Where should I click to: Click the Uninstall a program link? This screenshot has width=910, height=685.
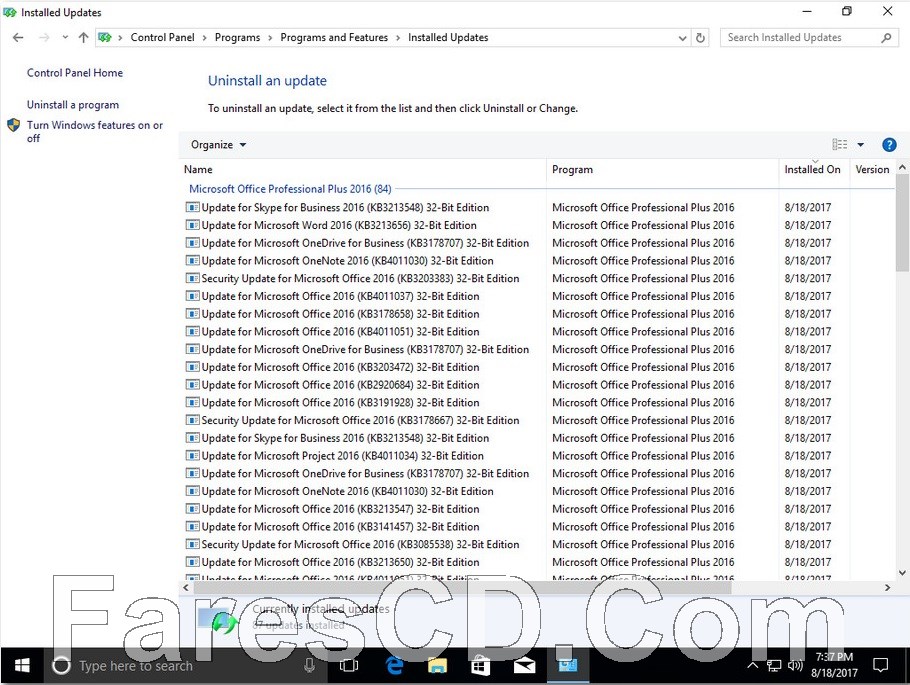point(73,104)
